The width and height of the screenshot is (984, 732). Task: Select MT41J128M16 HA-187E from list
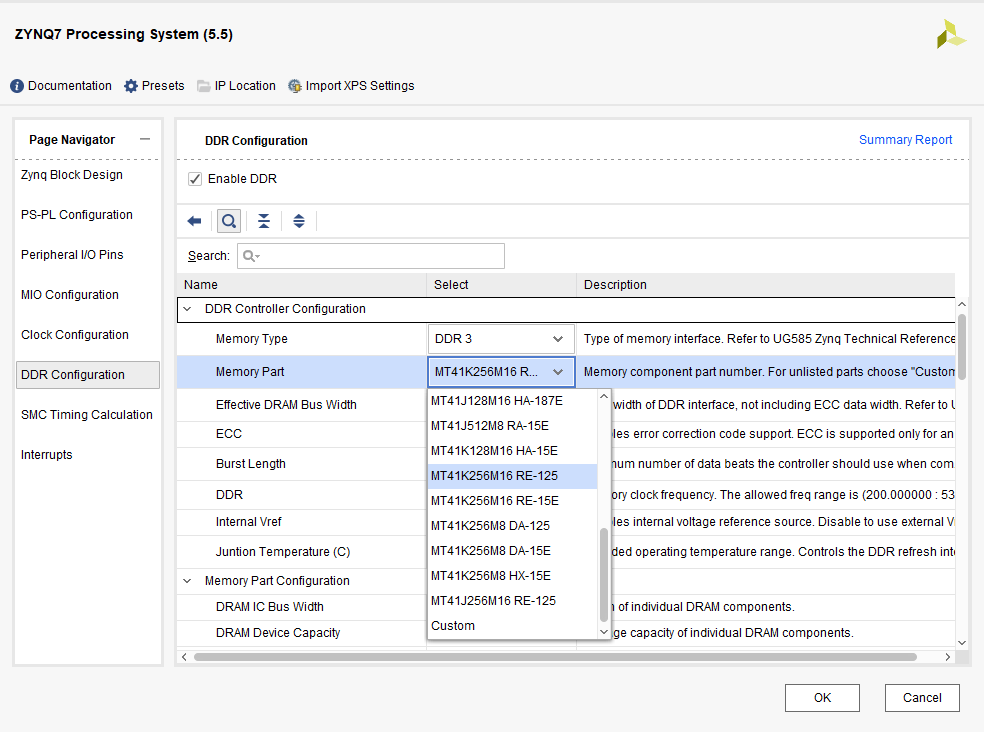pos(513,401)
